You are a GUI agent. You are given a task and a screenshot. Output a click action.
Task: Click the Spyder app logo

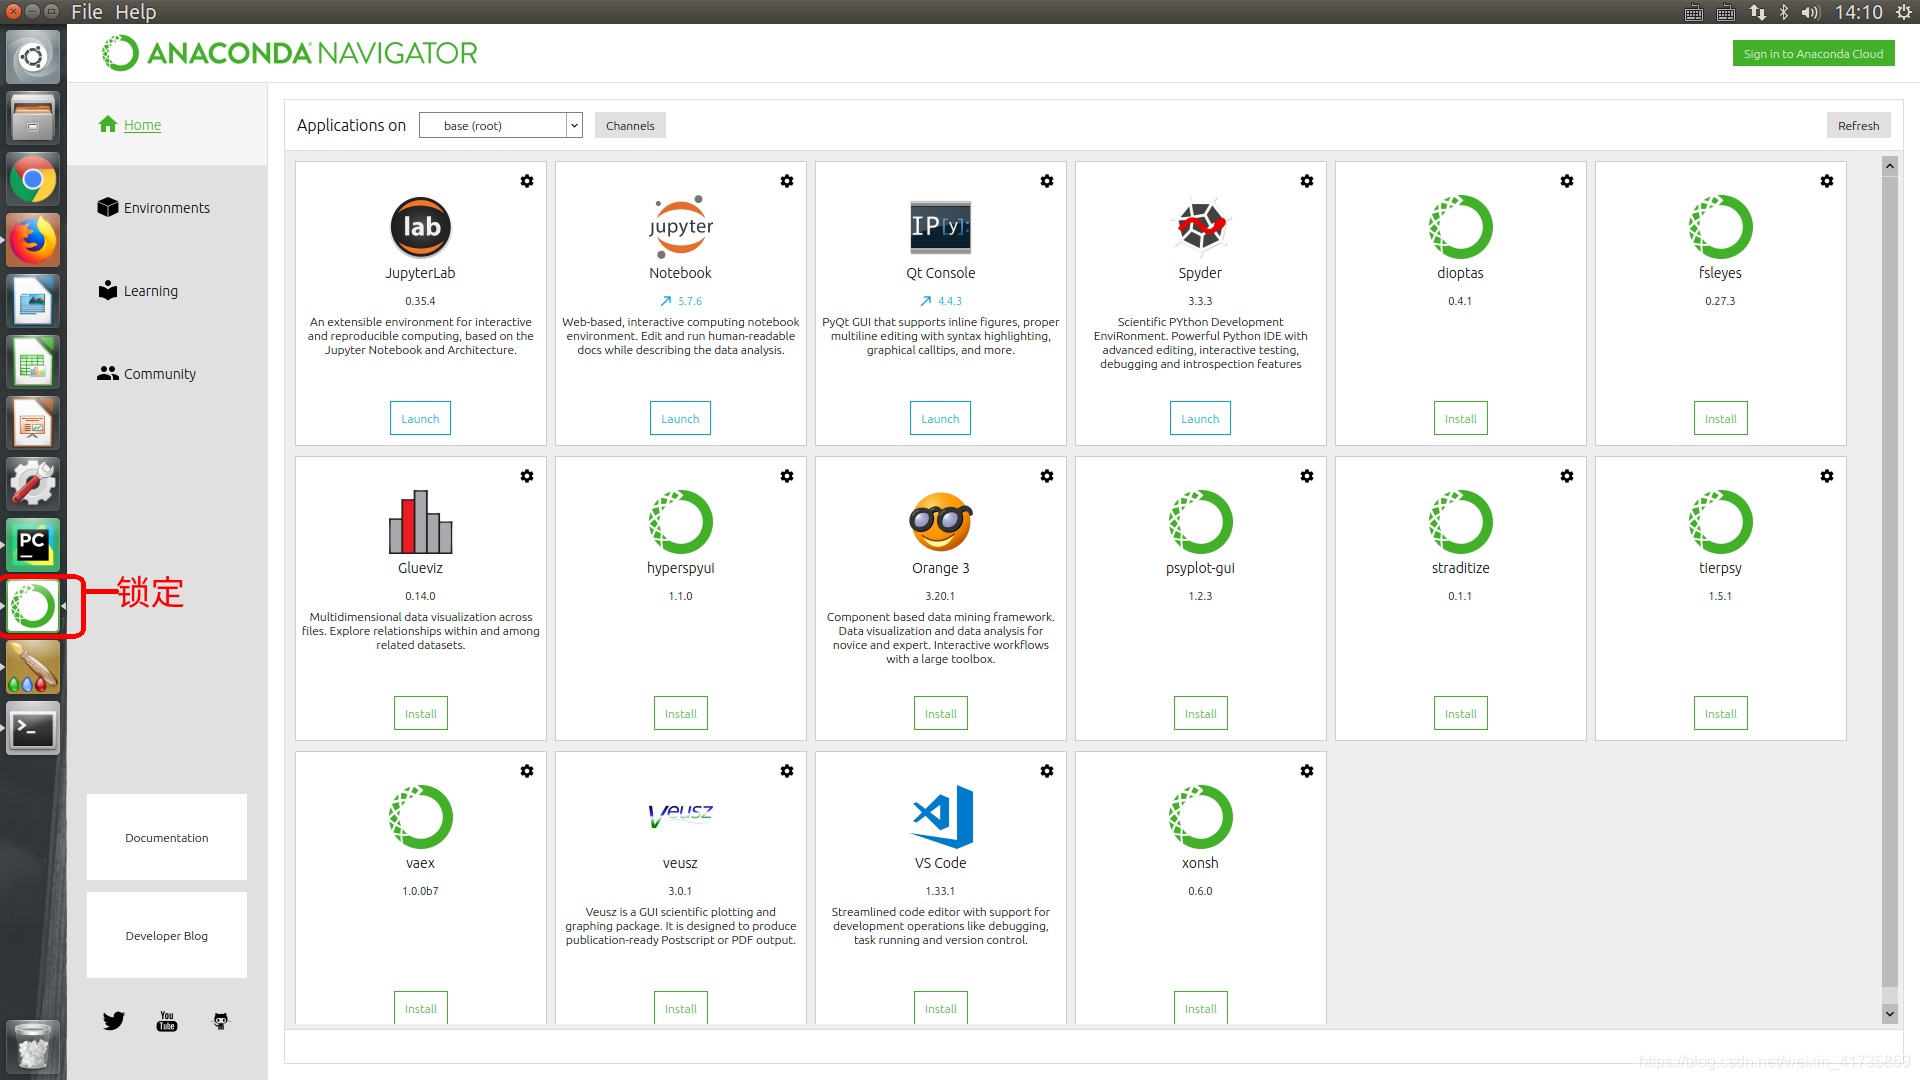point(1200,227)
